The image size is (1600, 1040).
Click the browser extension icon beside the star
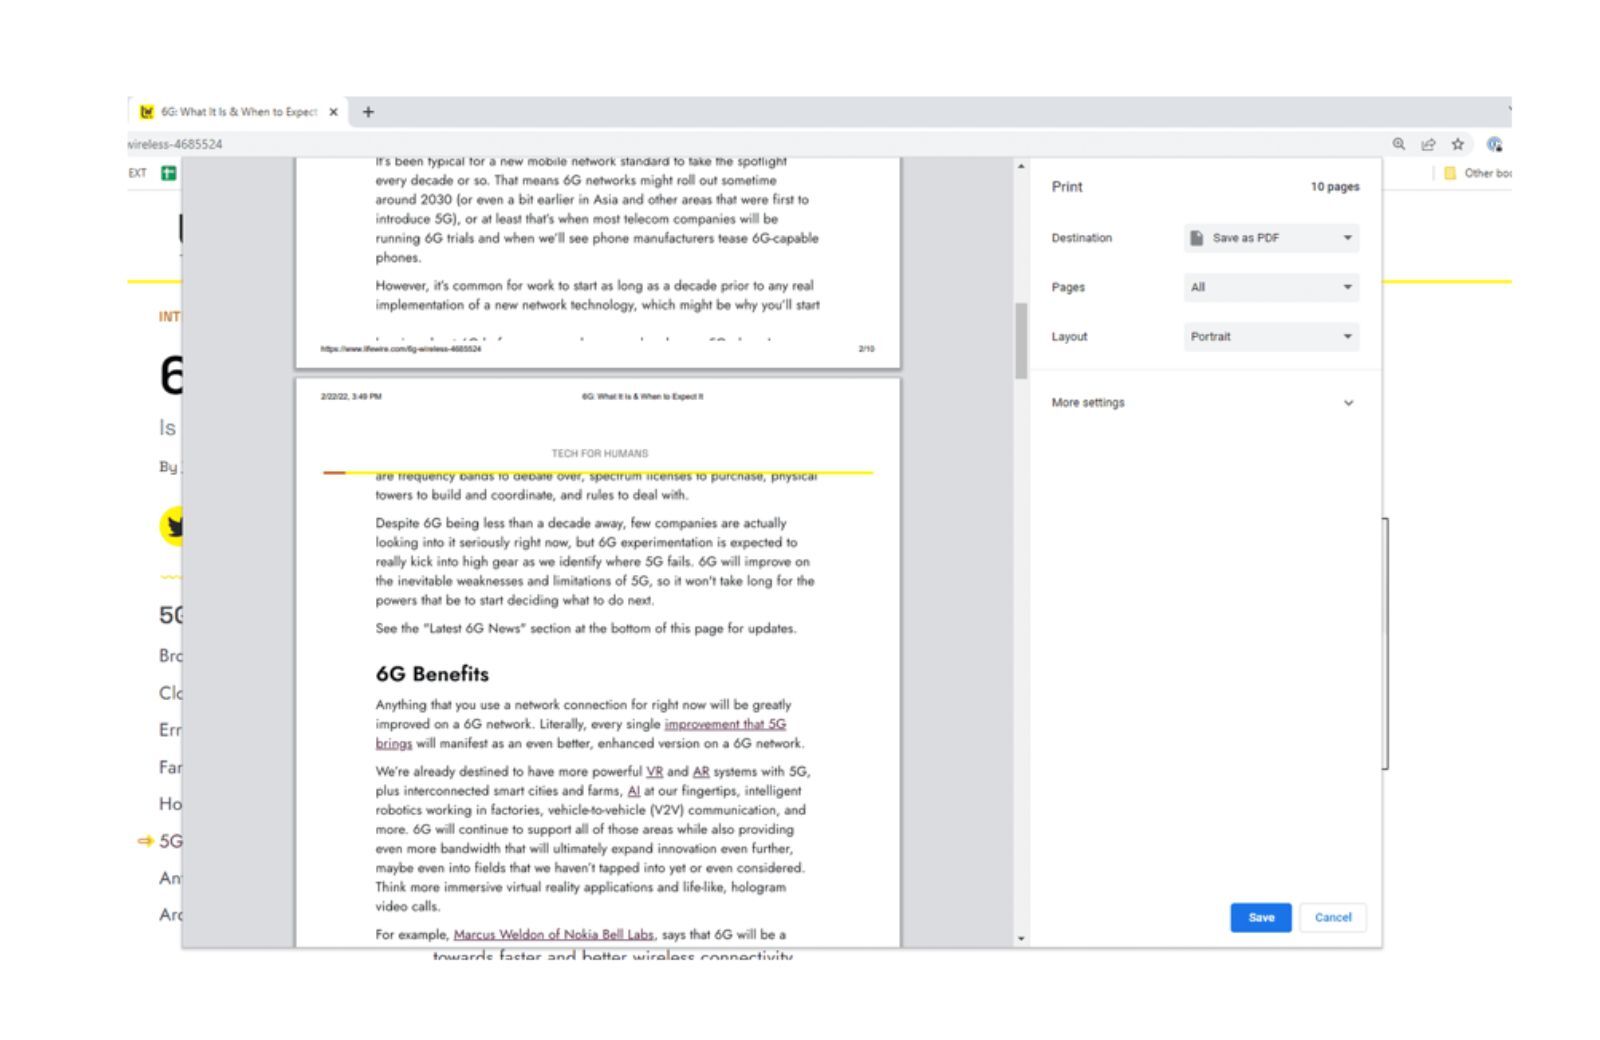[1494, 144]
